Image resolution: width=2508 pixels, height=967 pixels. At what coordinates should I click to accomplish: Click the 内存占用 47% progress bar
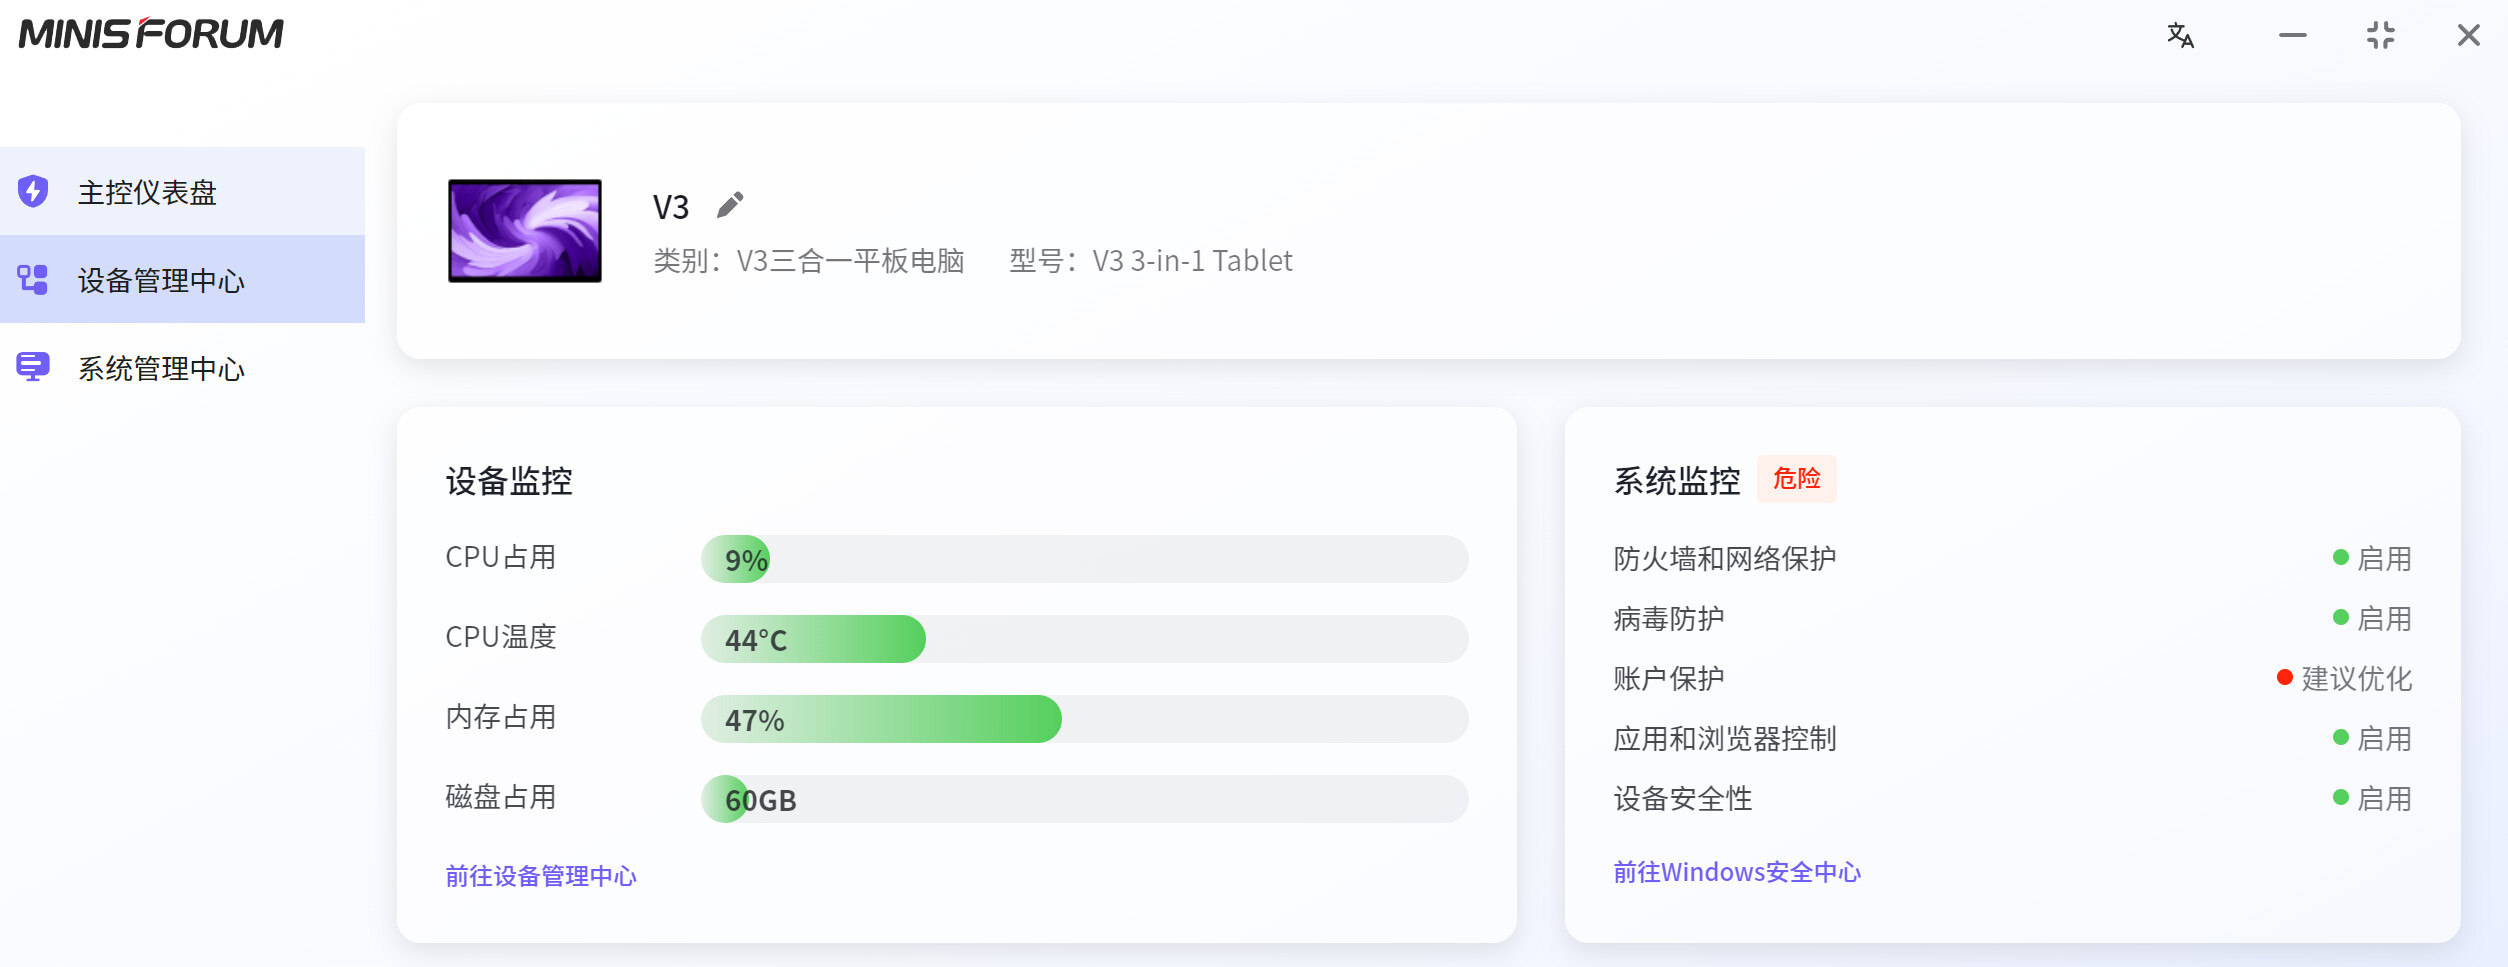(1084, 719)
